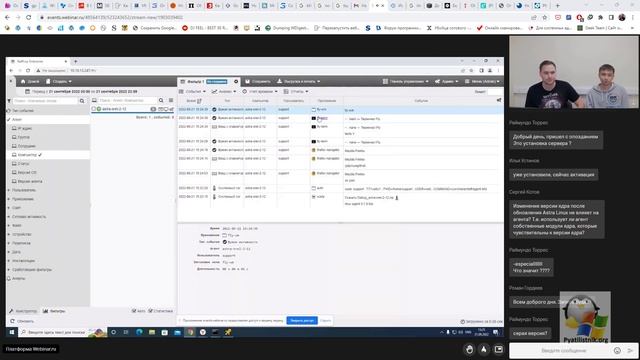Image resolution: width=640 pixels, height=360 pixels.
Task: Reload the outer webinar browser page
Action: point(28,18)
